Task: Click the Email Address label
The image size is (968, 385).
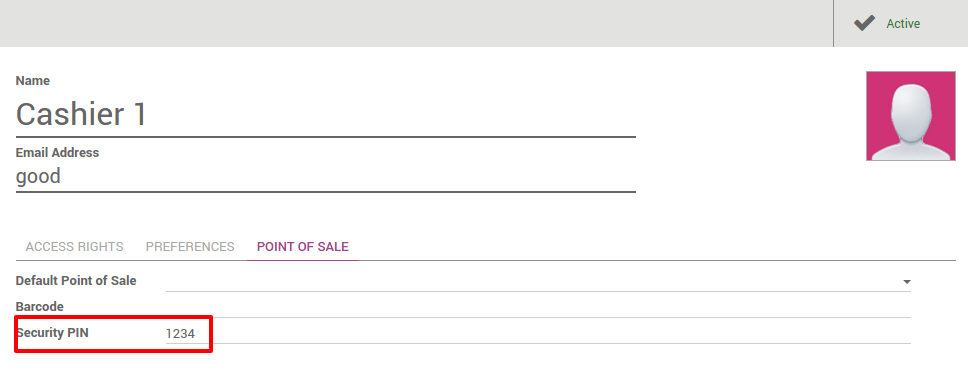Action: [x=57, y=152]
